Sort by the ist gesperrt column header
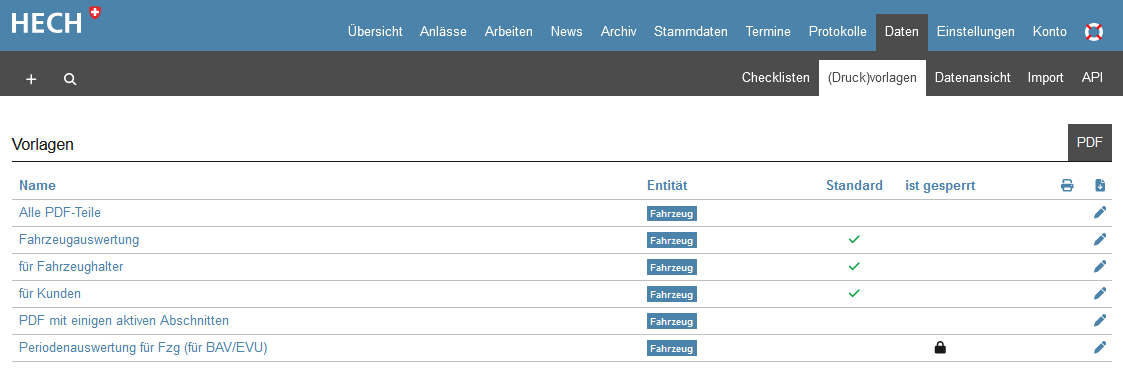Viewport: 1123px width, 370px height. coord(940,186)
